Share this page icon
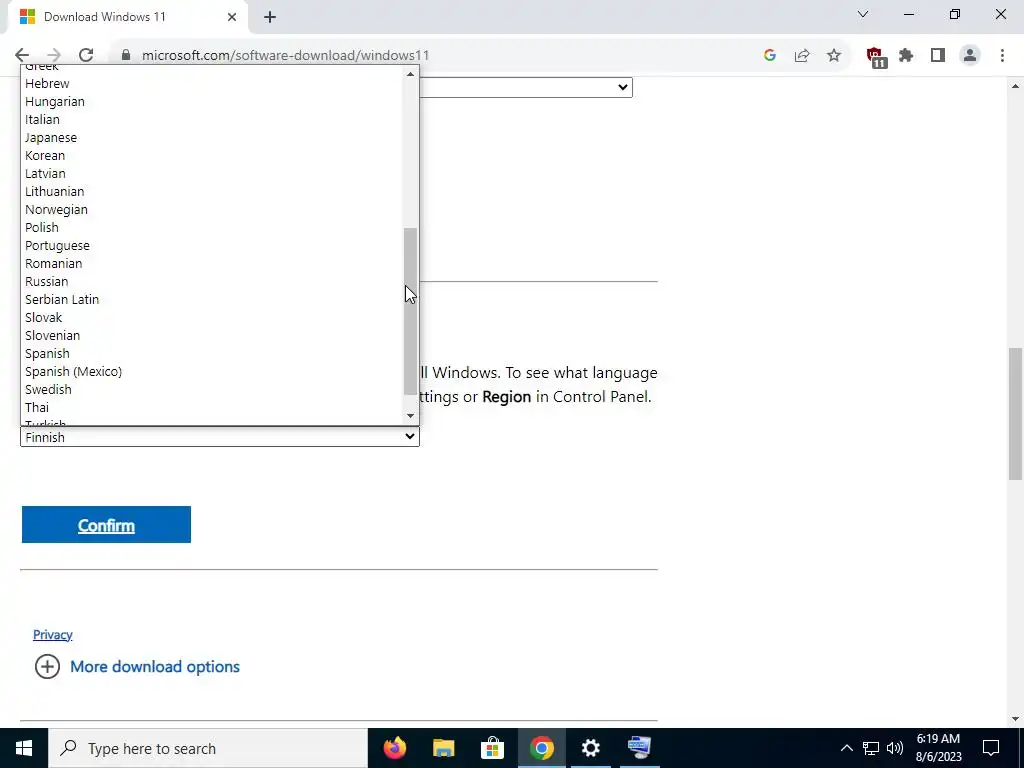 tap(802, 56)
